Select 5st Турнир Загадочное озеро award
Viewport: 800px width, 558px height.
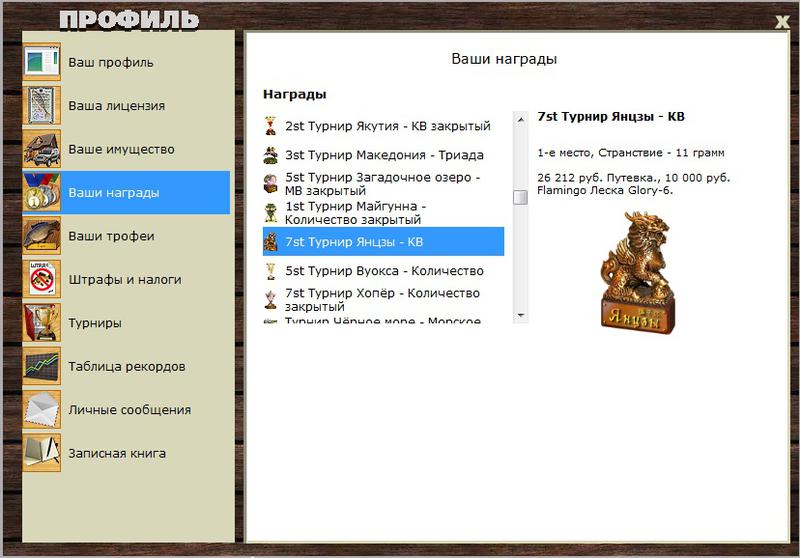click(x=383, y=184)
